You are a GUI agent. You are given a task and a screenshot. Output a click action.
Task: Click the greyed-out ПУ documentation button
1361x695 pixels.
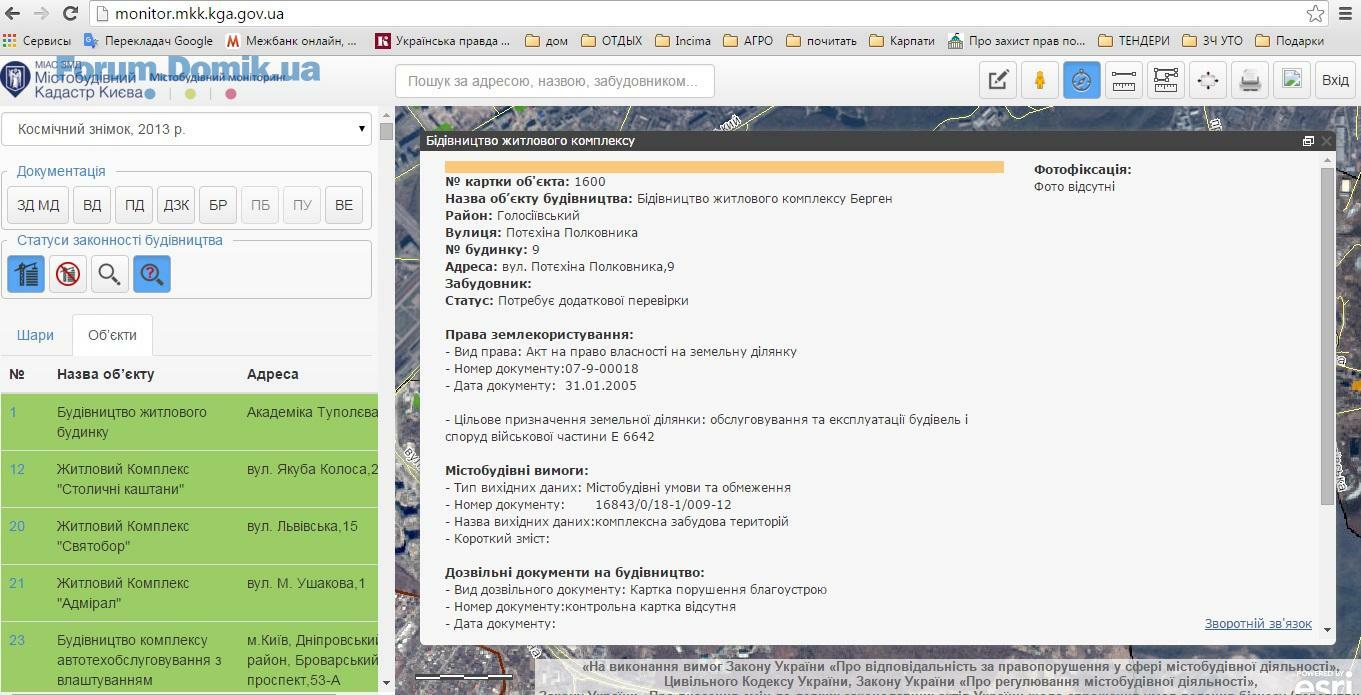click(302, 205)
